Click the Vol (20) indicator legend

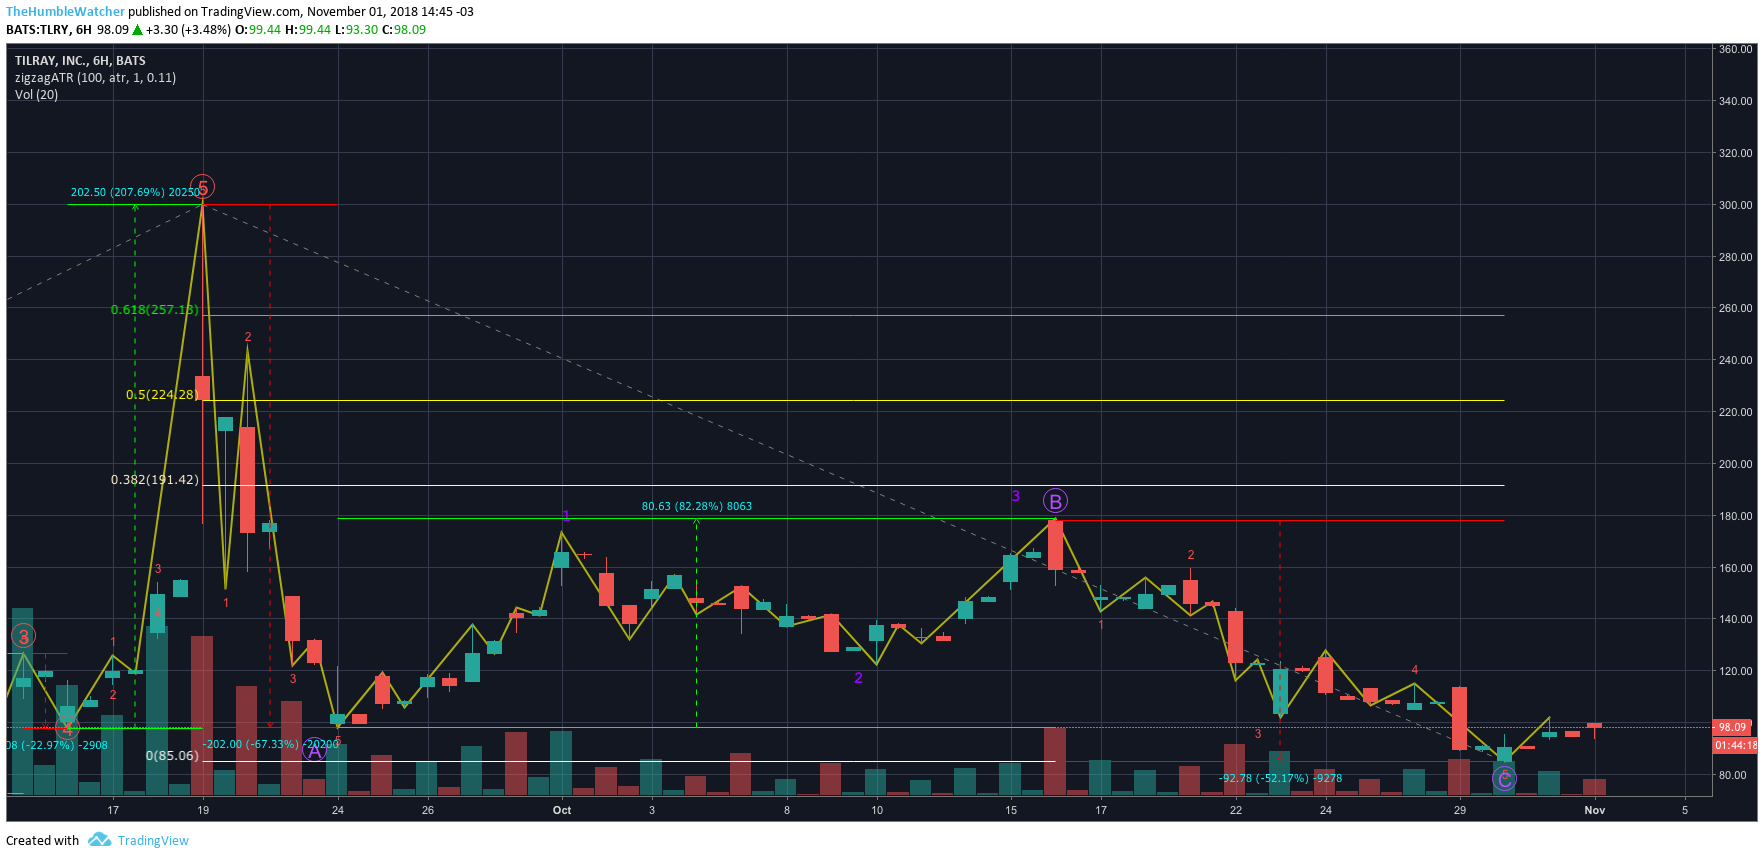(36, 95)
